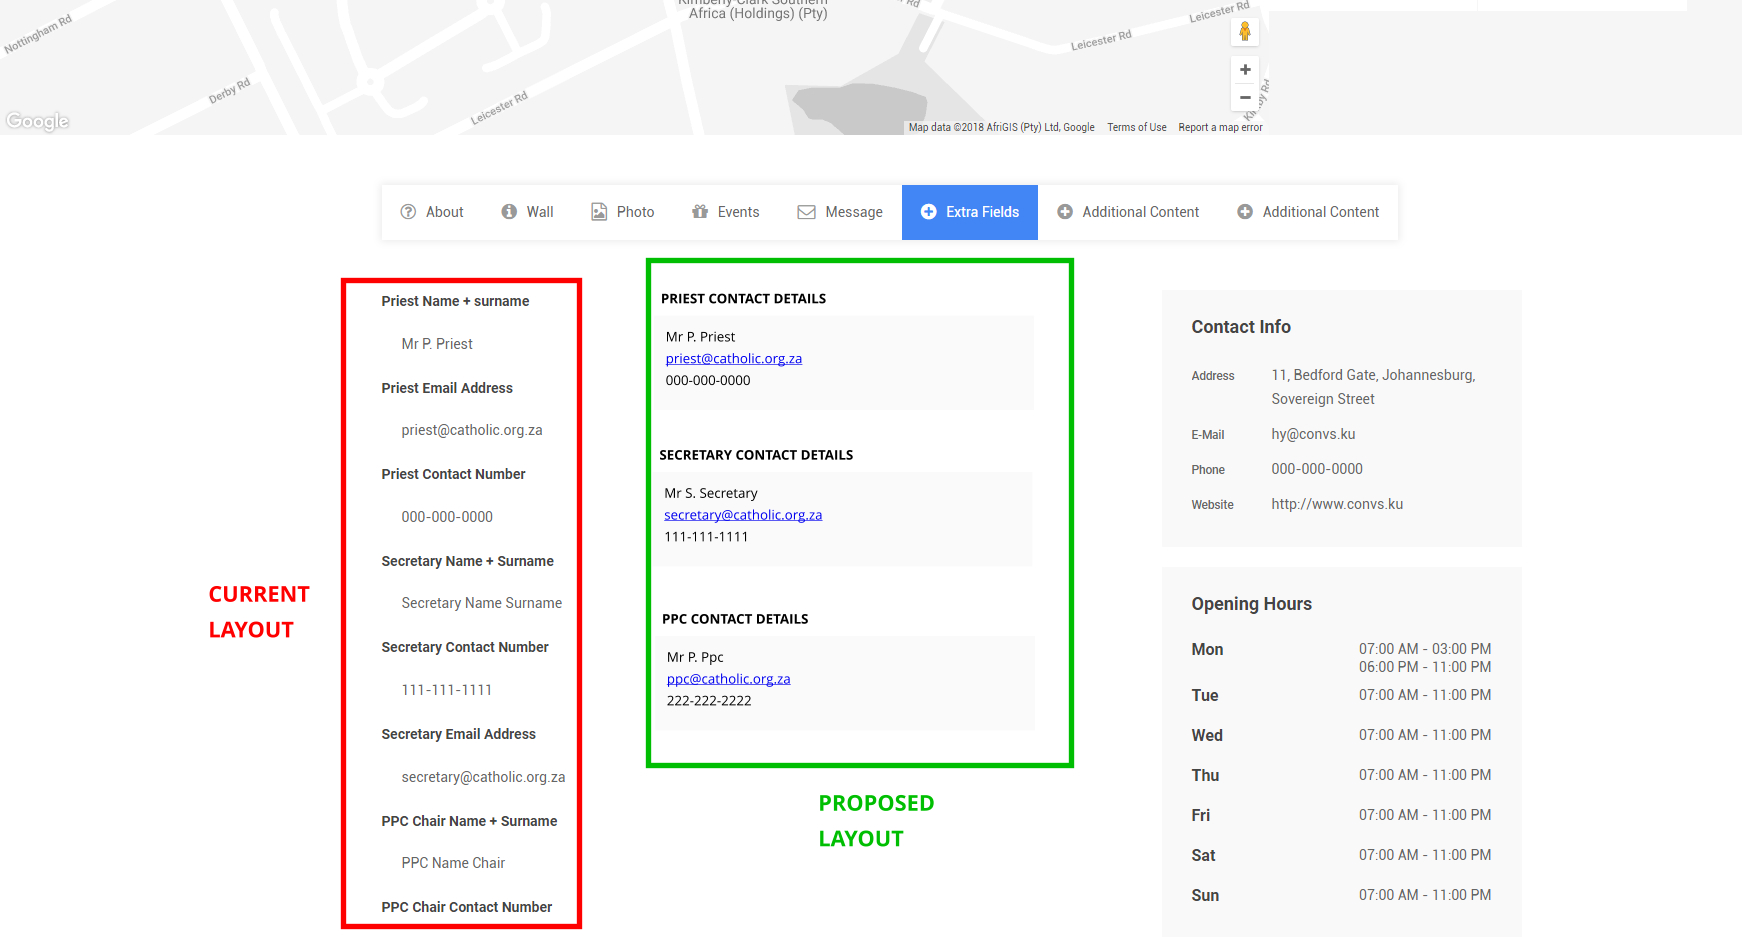Click the secretary@catholic.org.za link

(x=743, y=514)
